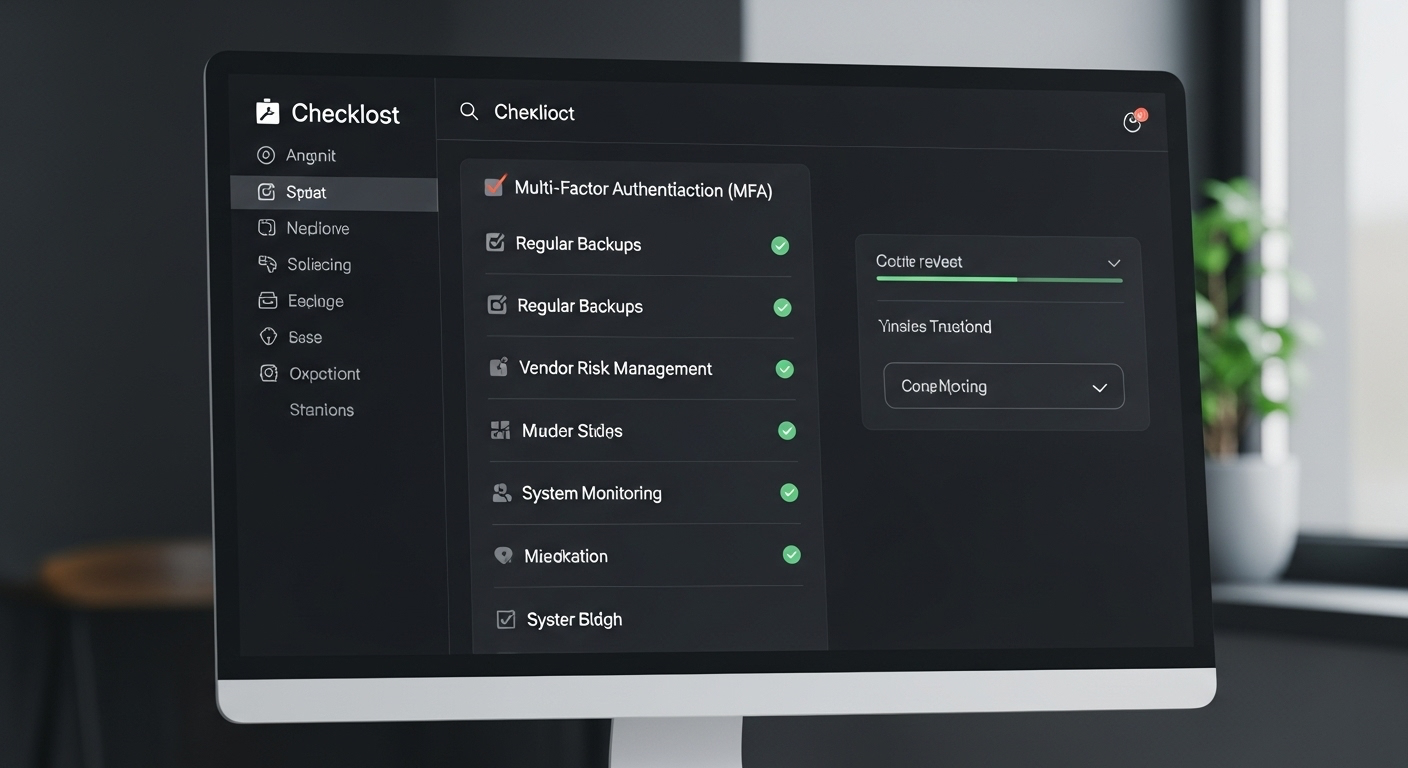Click the icon beside Vendor Risk Management
The image size is (1408, 768).
click(x=498, y=368)
